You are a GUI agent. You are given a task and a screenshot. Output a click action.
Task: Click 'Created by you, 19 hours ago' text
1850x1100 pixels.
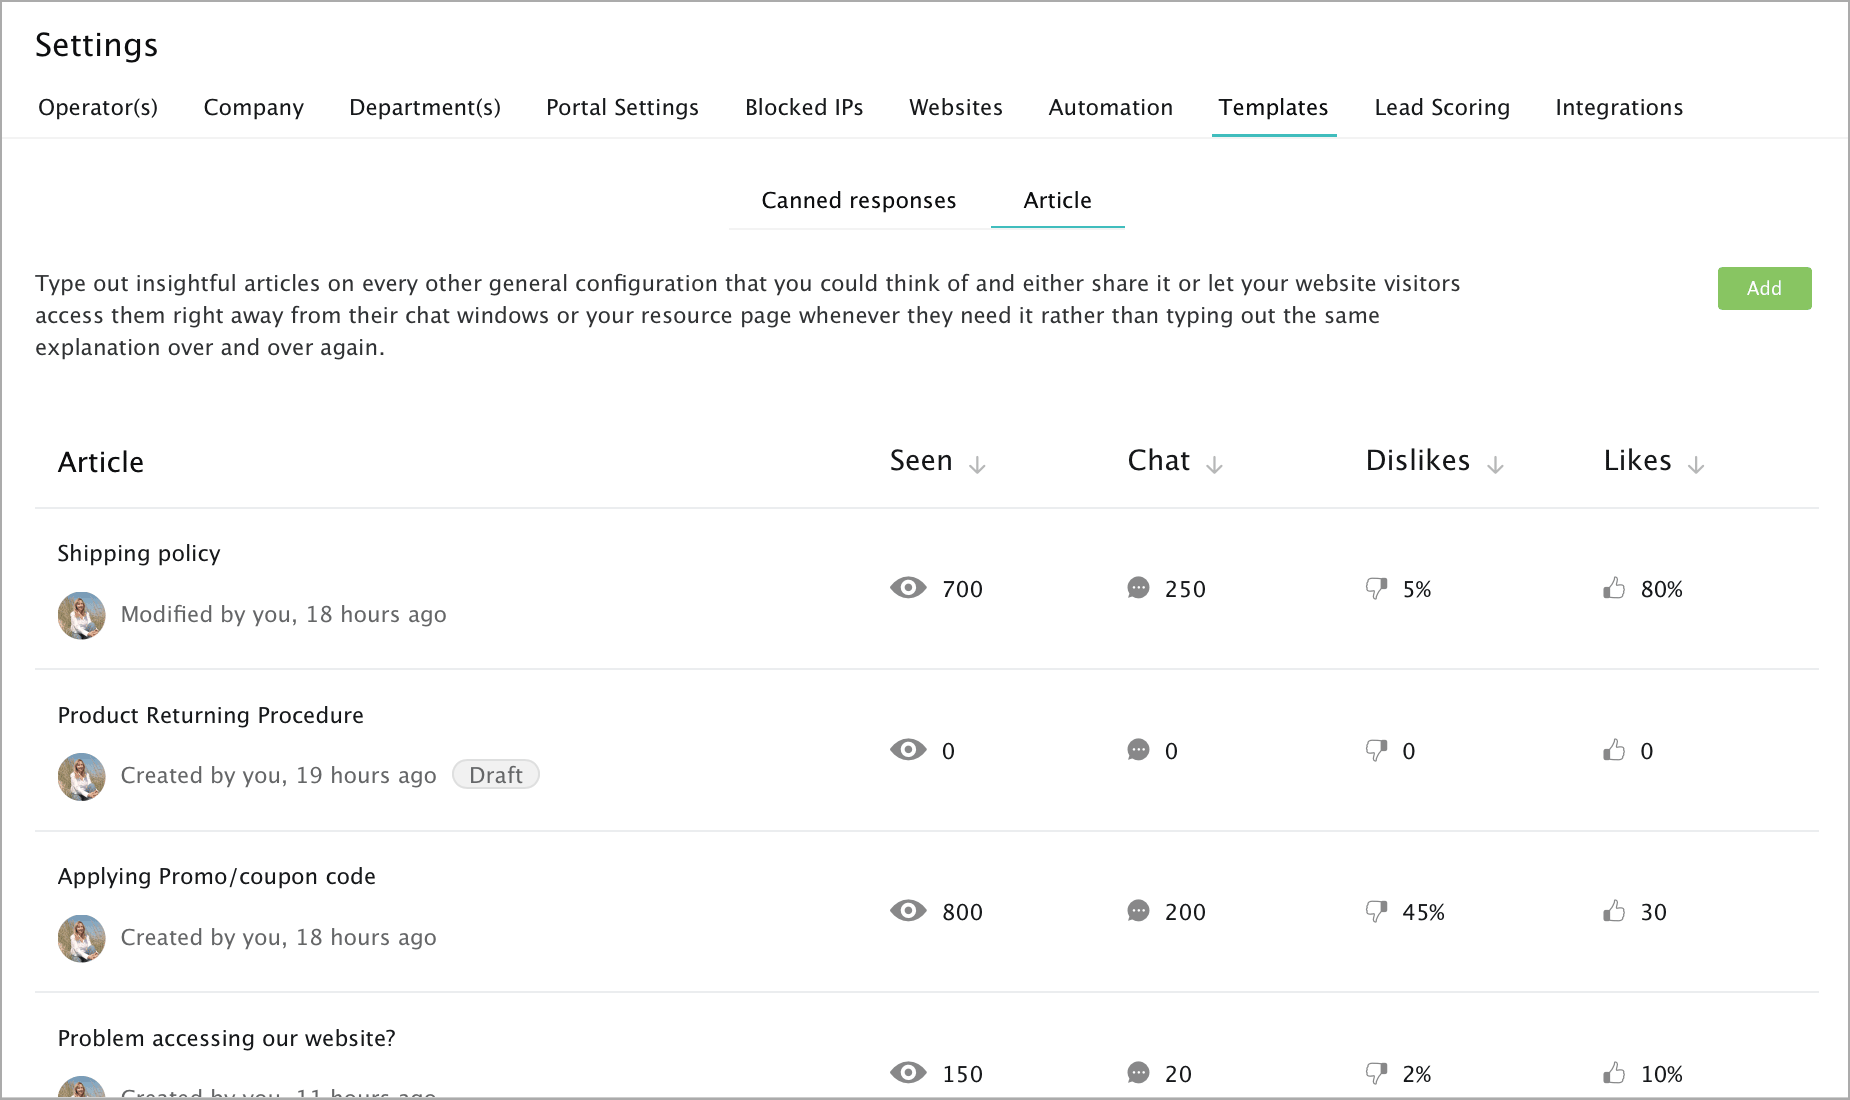(279, 775)
